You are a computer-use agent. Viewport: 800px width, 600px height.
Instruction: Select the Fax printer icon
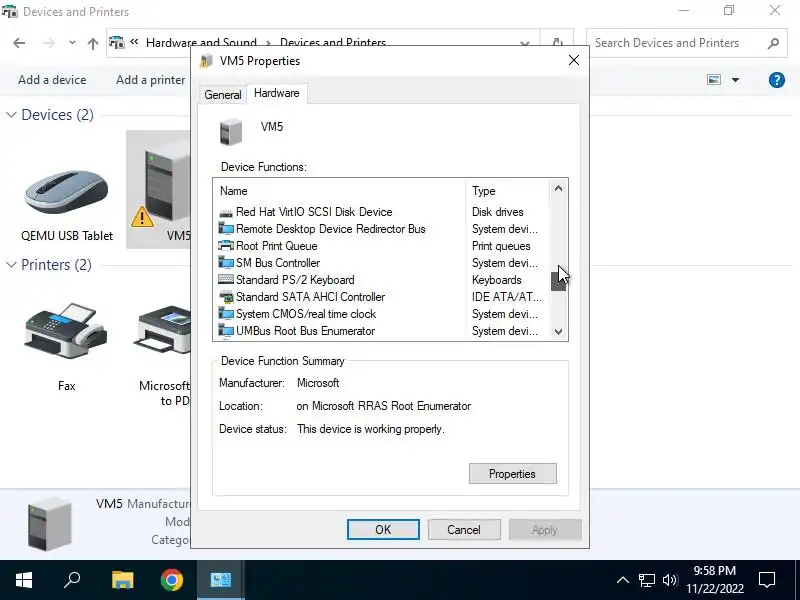(x=66, y=330)
